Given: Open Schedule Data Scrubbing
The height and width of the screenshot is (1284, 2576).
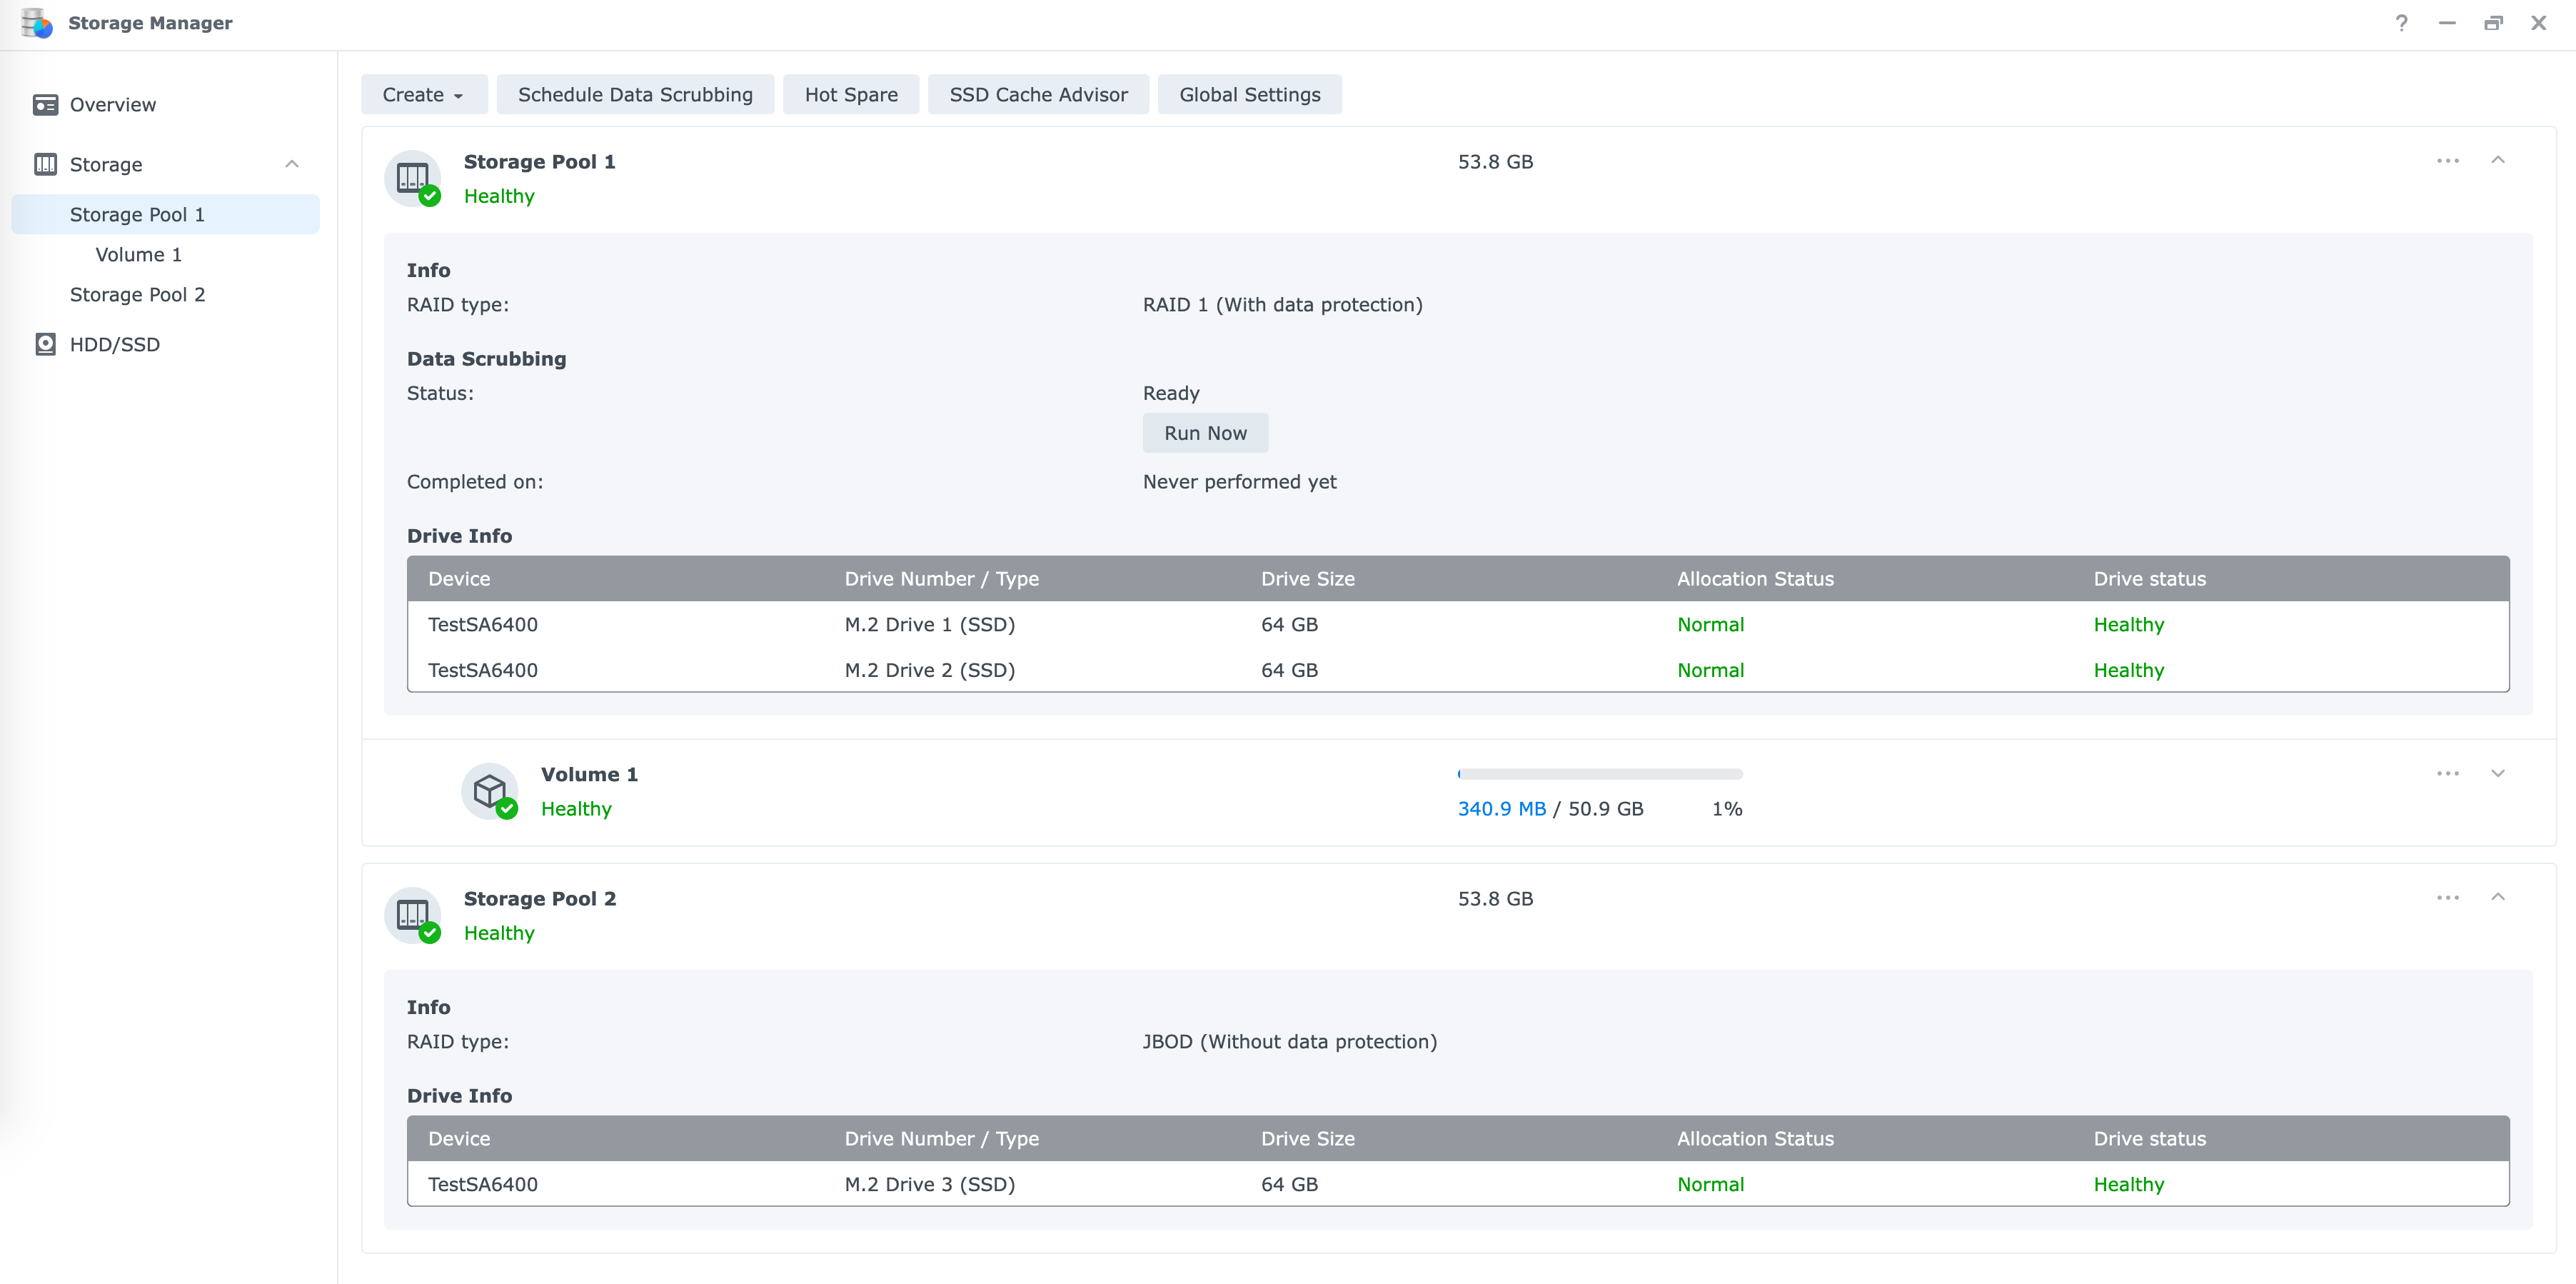Looking at the screenshot, I should click(x=634, y=95).
